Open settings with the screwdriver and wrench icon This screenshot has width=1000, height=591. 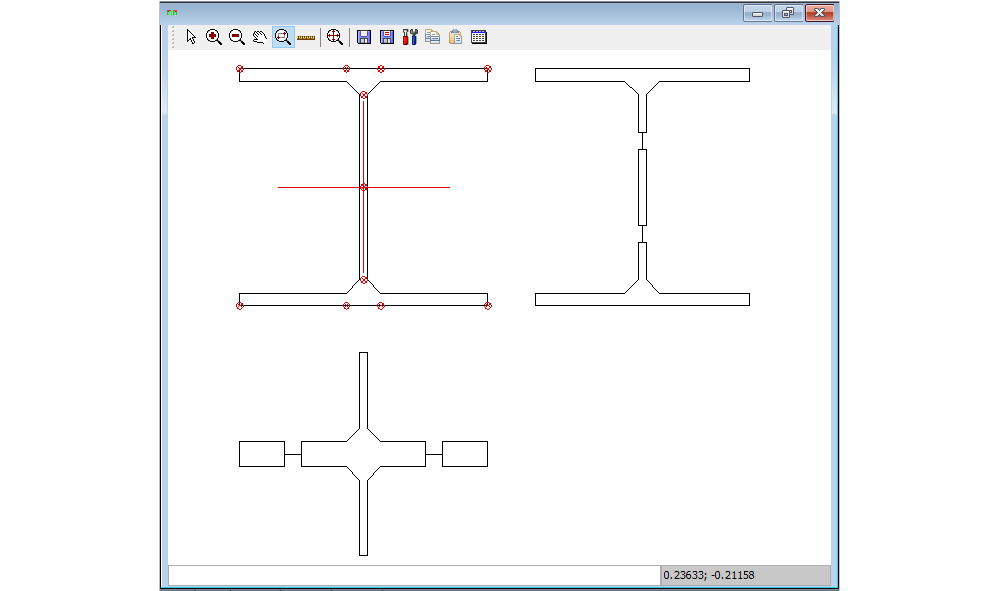point(409,37)
